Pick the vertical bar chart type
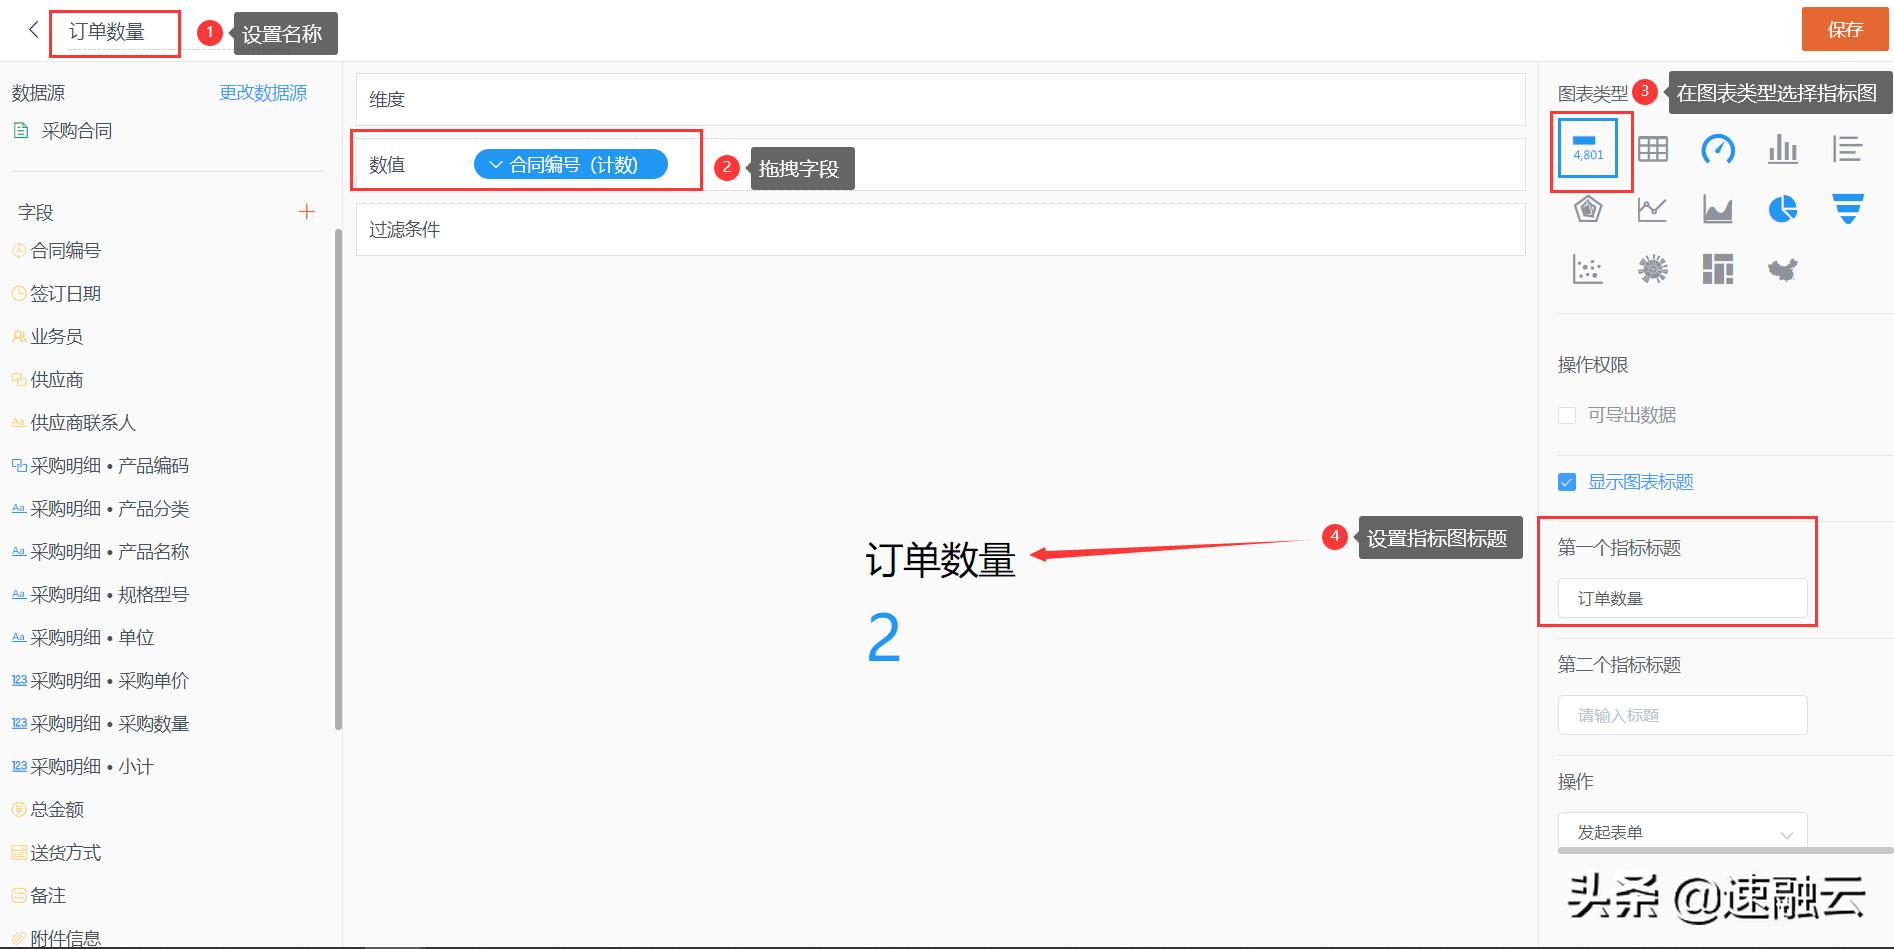This screenshot has width=1894, height=949. [1783, 149]
